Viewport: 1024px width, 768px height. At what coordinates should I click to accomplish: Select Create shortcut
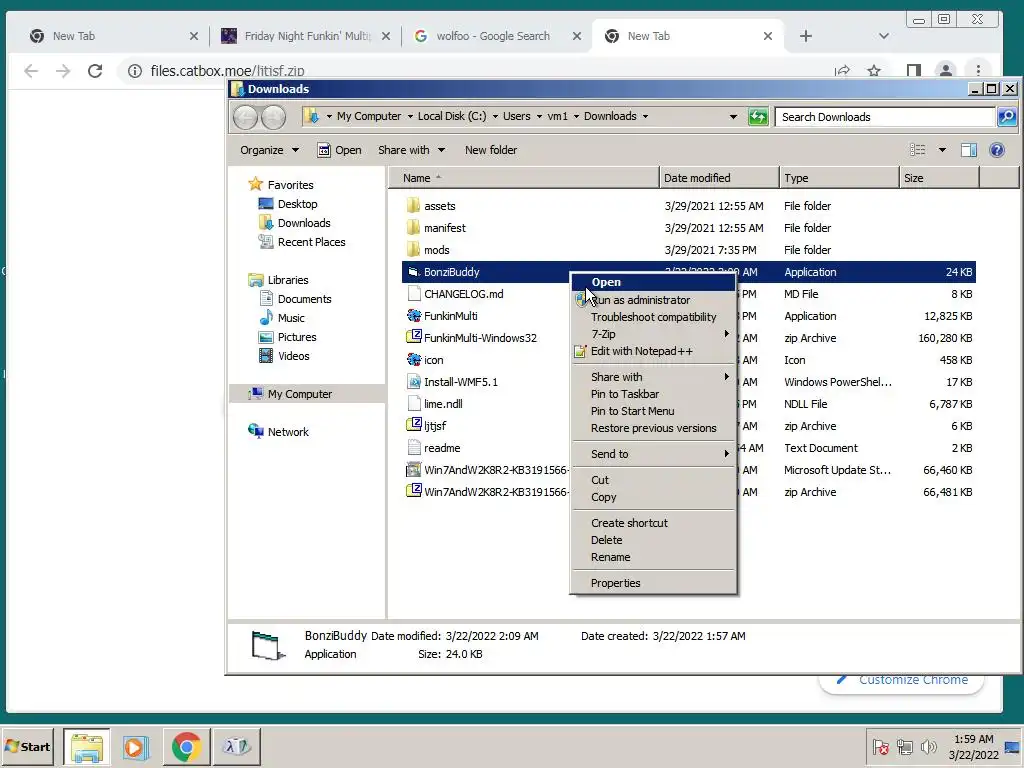tap(653, 523)
